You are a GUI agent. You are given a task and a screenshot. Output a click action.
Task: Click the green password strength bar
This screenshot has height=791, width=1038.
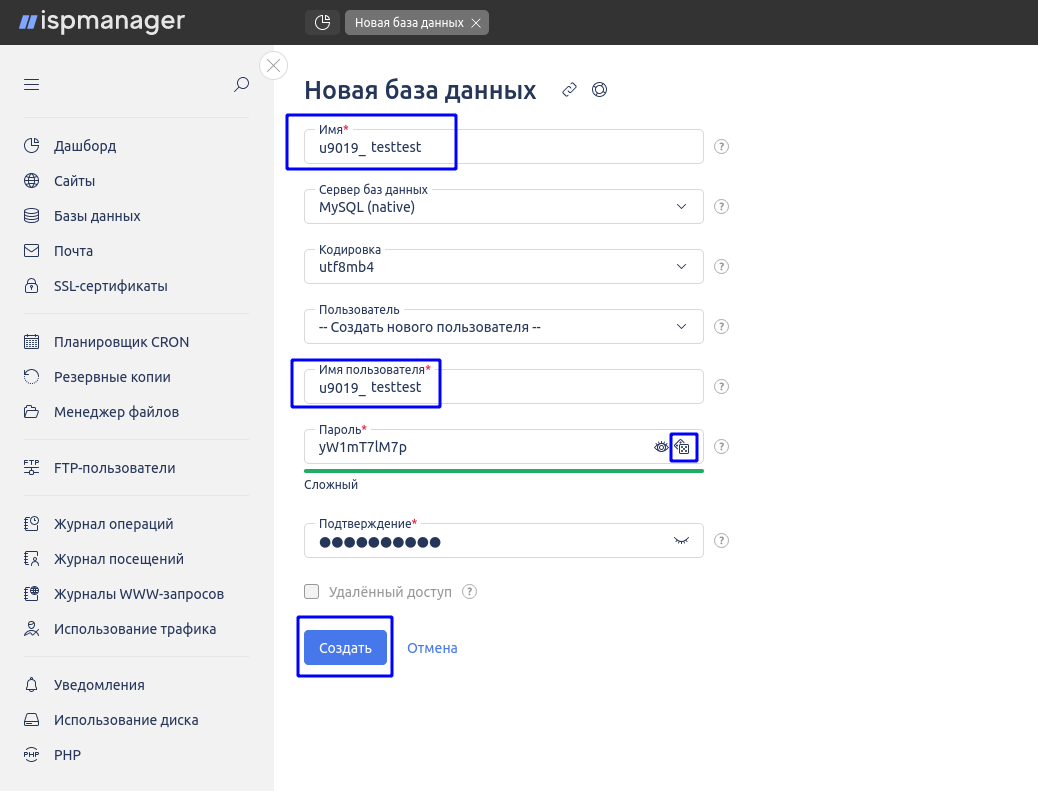tap(504, 471)
